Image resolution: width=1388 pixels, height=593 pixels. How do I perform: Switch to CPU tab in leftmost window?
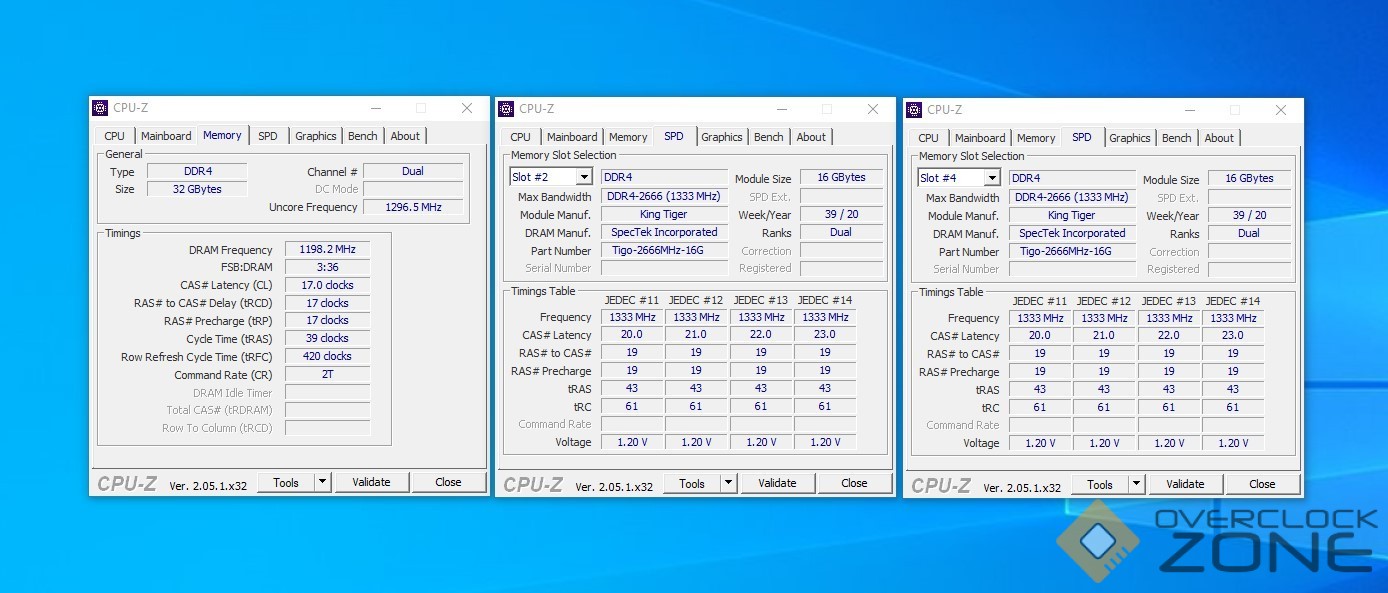(x=115, y=136)
